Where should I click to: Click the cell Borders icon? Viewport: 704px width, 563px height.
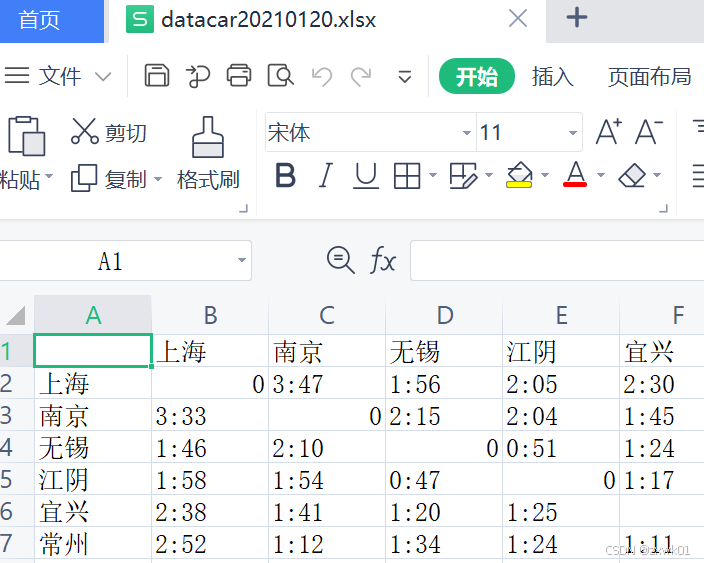click(x=407, y=176)
